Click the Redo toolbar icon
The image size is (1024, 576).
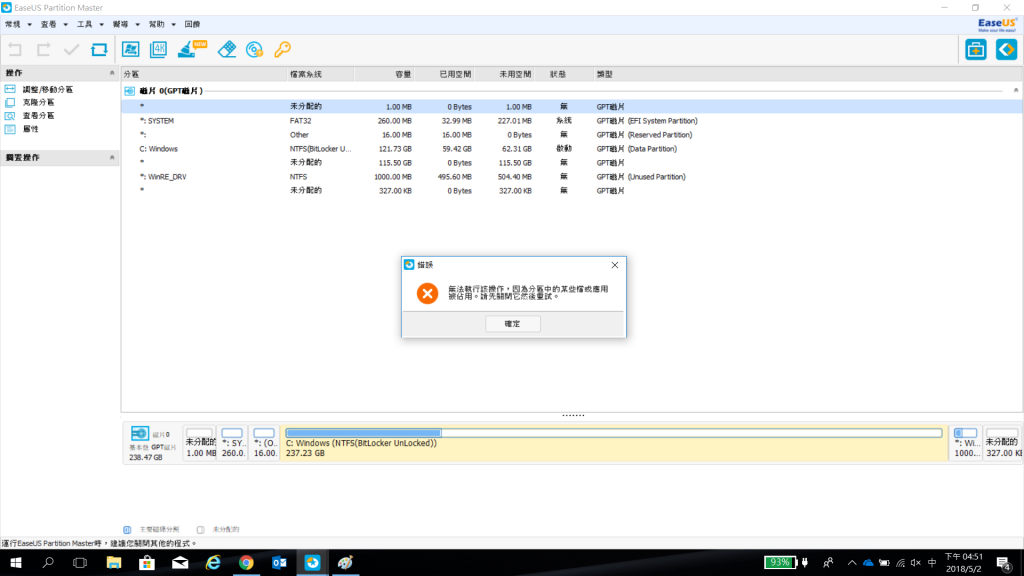coord(44,50)
